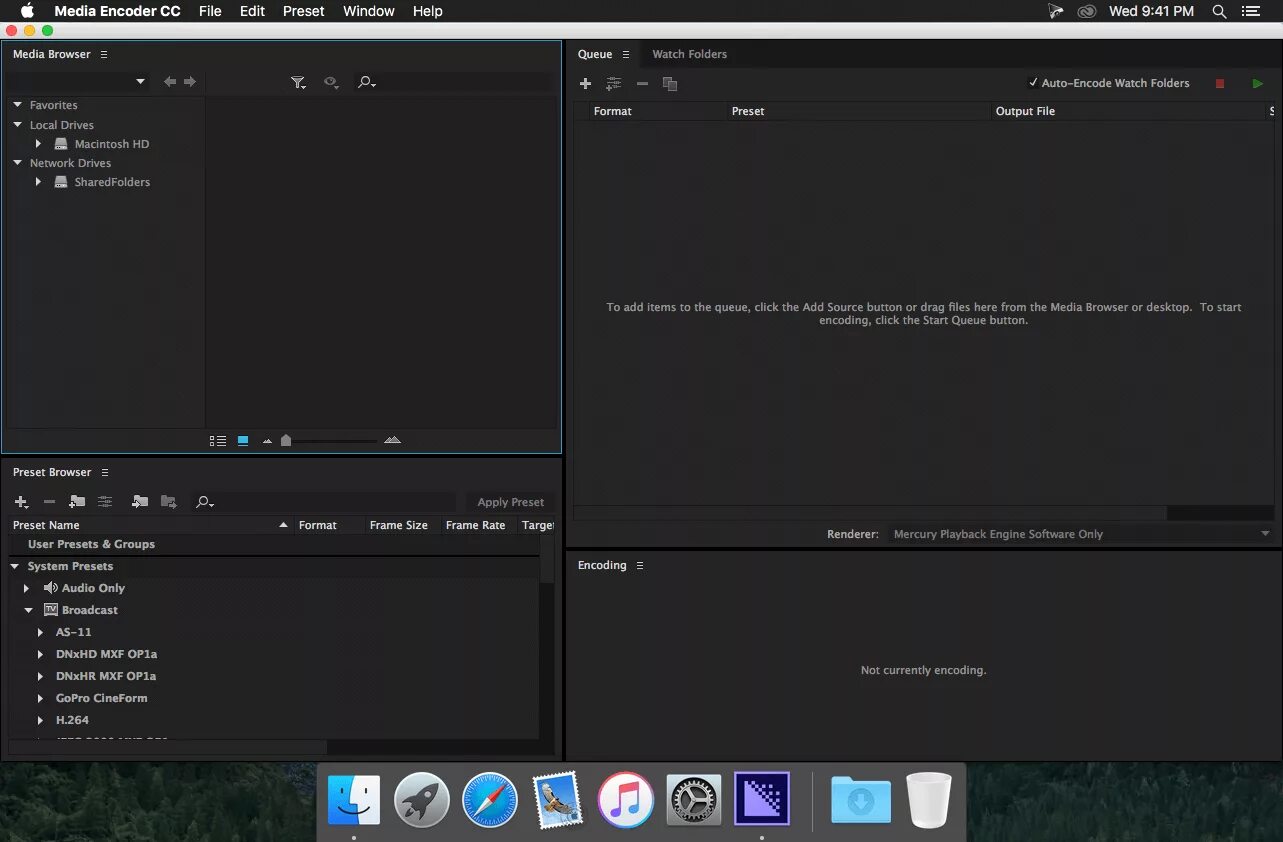Open Media Browser panel menu icon
1283x842 pixels.
(104, 54)
